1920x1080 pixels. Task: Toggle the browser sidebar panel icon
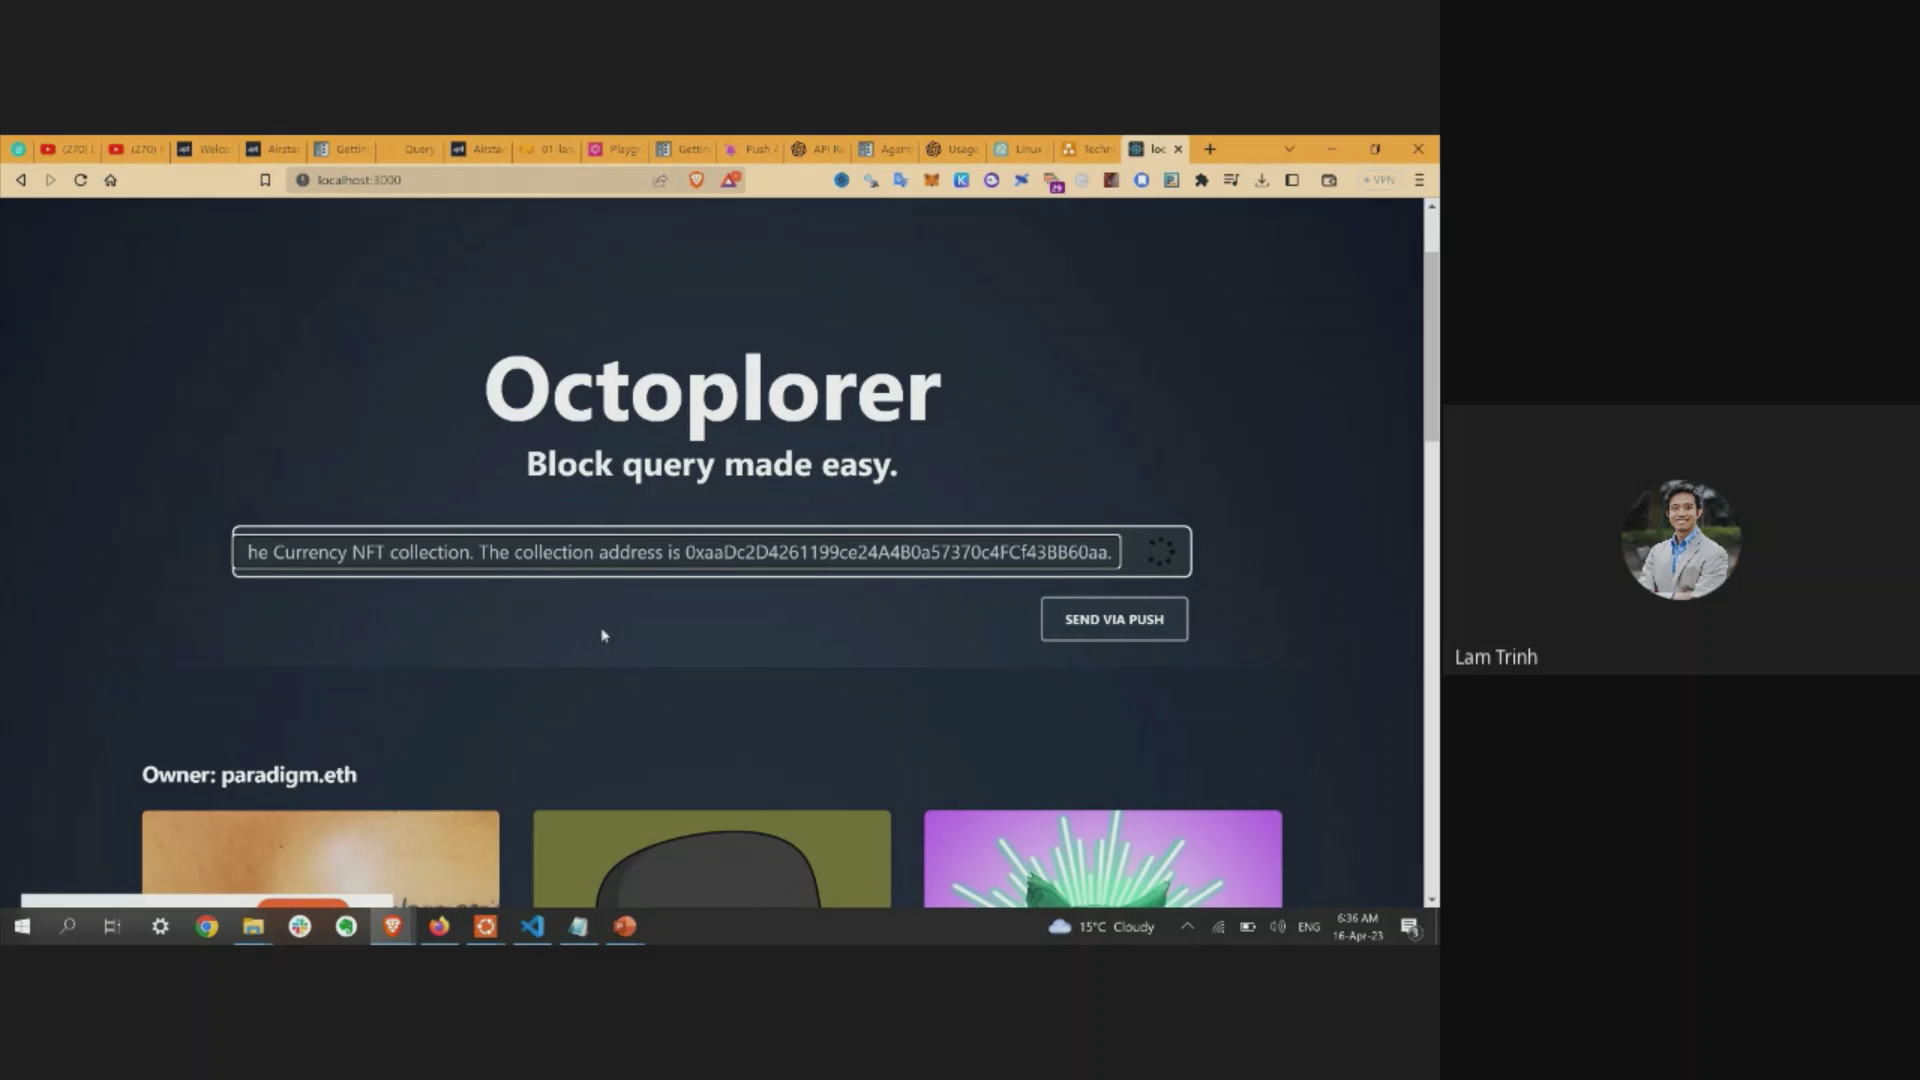[1292, 180]
